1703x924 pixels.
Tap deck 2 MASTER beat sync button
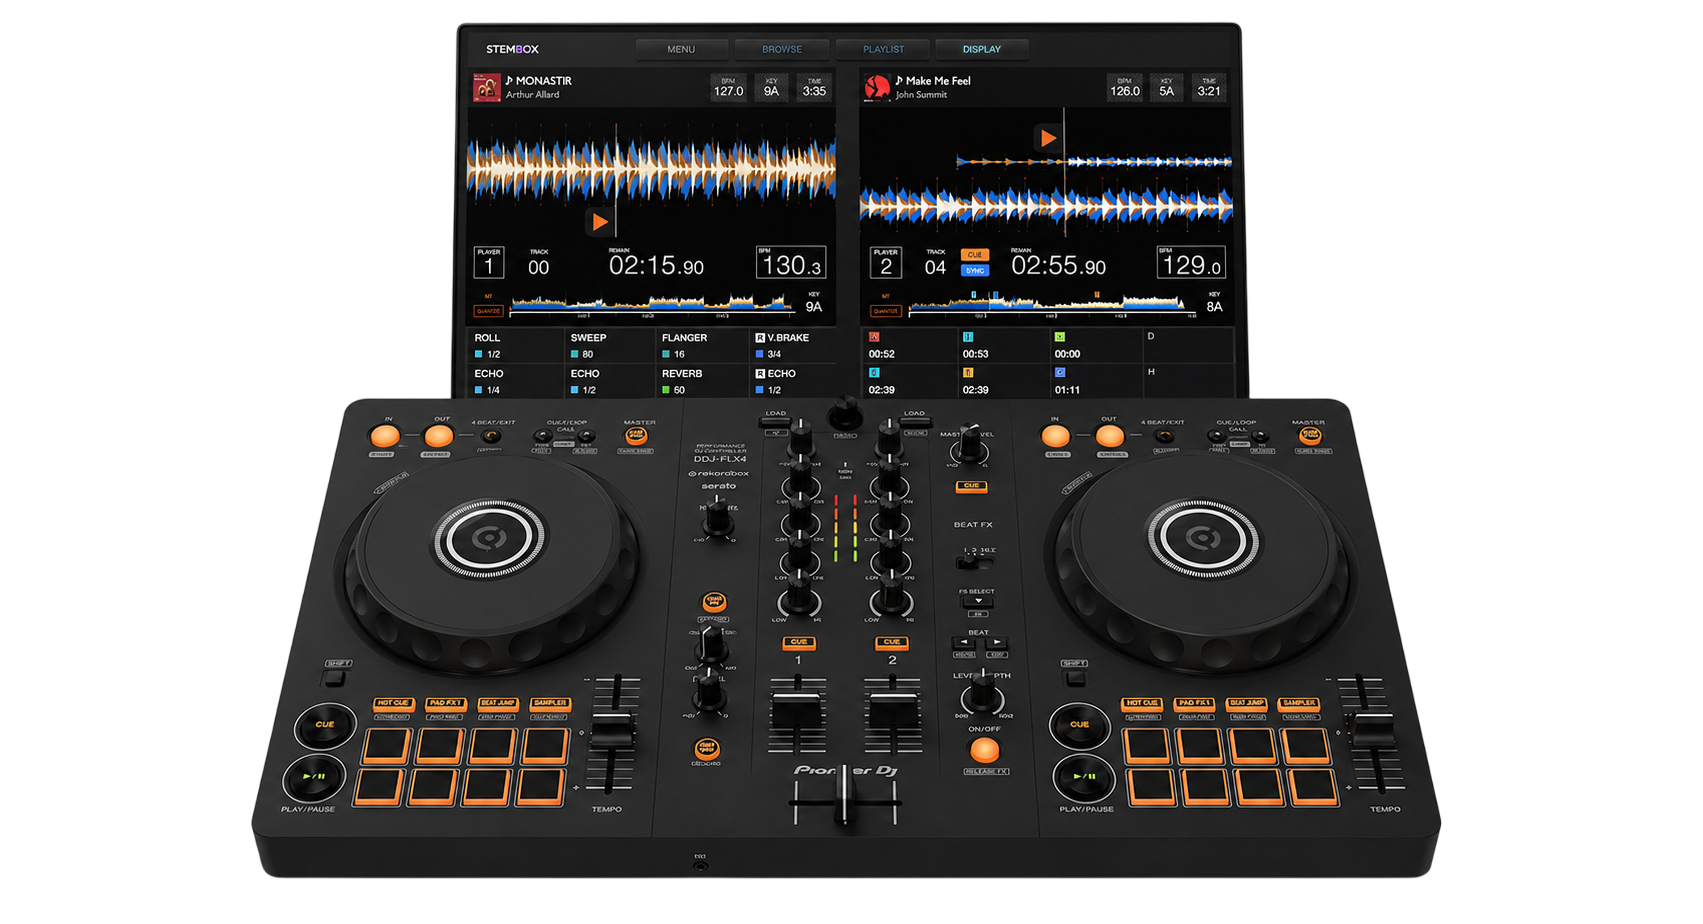coord(1309,436)
